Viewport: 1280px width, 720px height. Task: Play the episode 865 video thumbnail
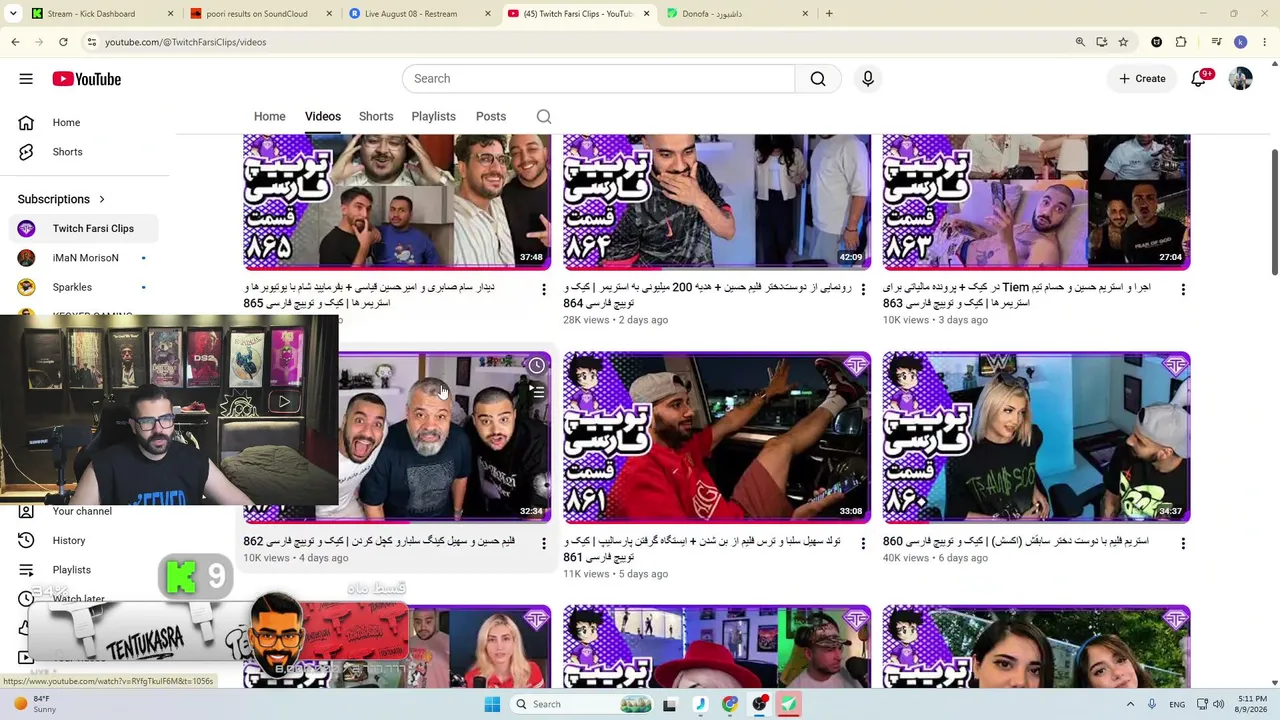click(397, 202)
